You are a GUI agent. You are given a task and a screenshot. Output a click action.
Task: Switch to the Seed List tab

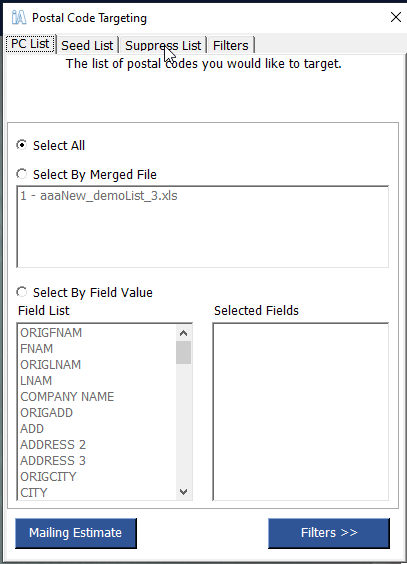click(87, 45)
